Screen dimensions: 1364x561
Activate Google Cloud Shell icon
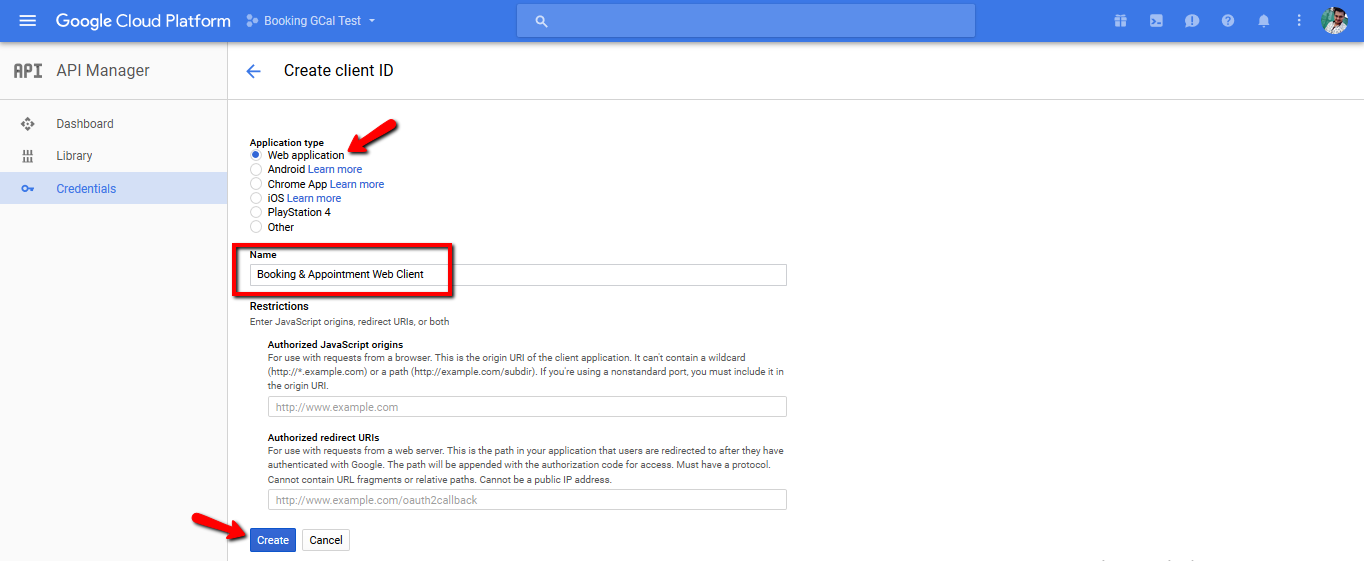tap(1156, 21)
